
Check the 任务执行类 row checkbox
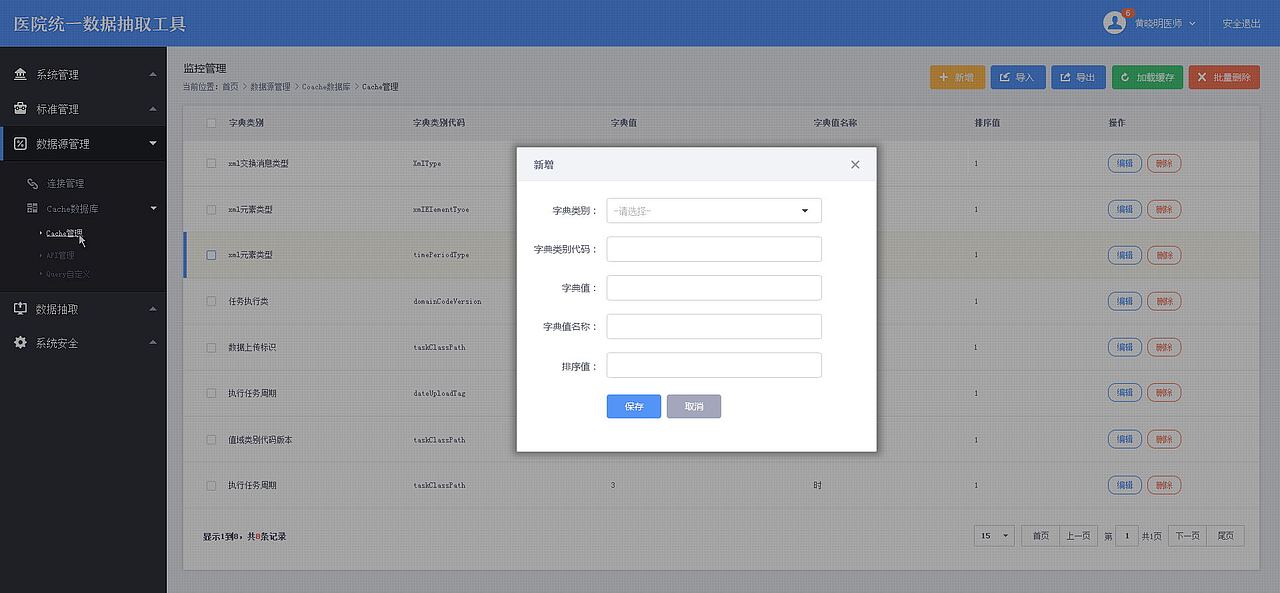click(211, 301)
